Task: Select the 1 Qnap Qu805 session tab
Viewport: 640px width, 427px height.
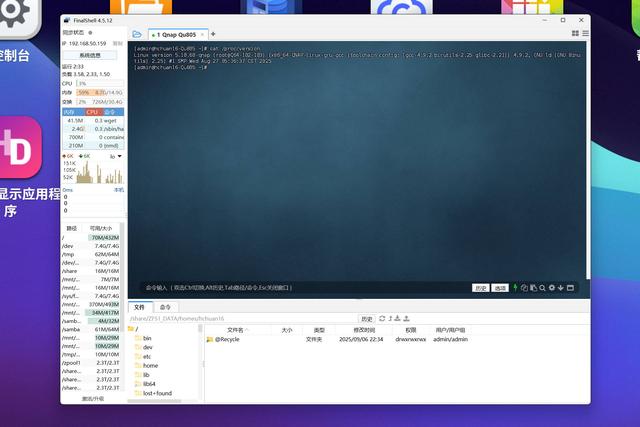Action: pyautogui.click(x=176, y=35)
